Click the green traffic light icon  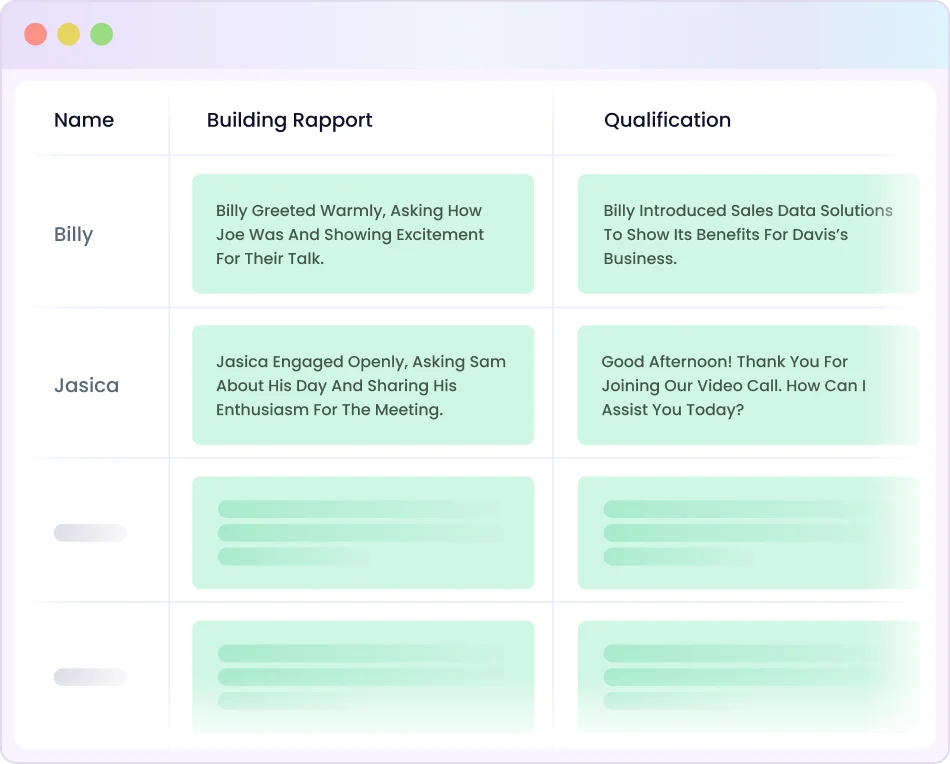(100, 33)
